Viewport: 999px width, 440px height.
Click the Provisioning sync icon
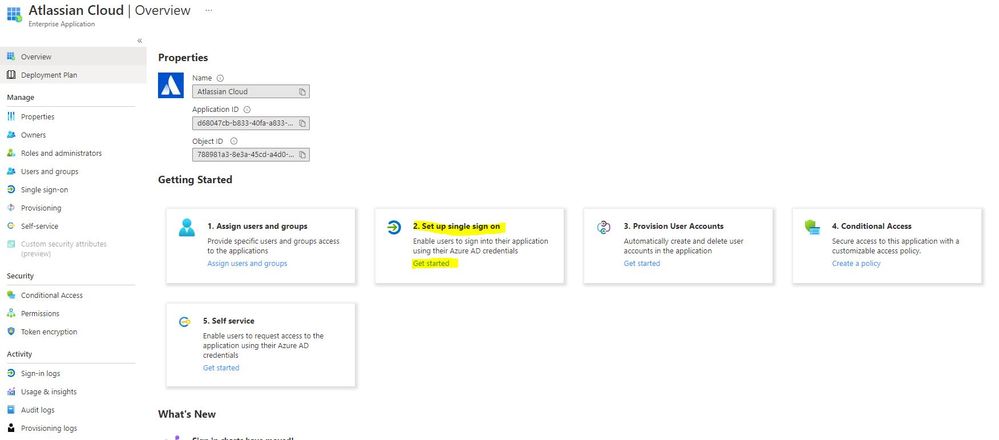click(10, 208)
